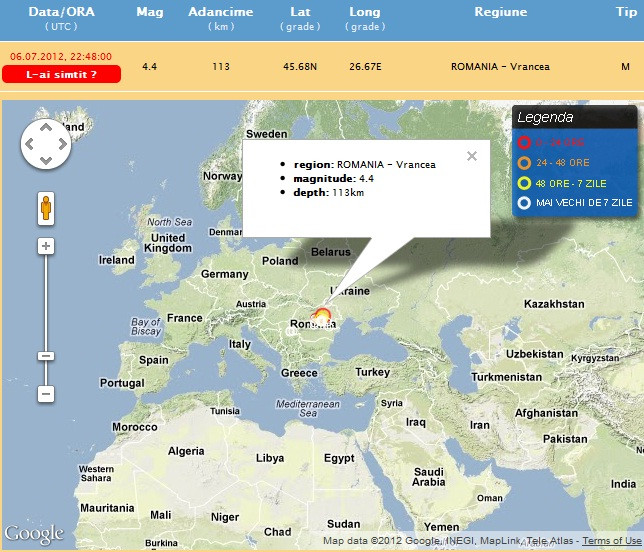Pan the map left with the arrow control
The height and width of the screenshot is (552, 644).
30,146
